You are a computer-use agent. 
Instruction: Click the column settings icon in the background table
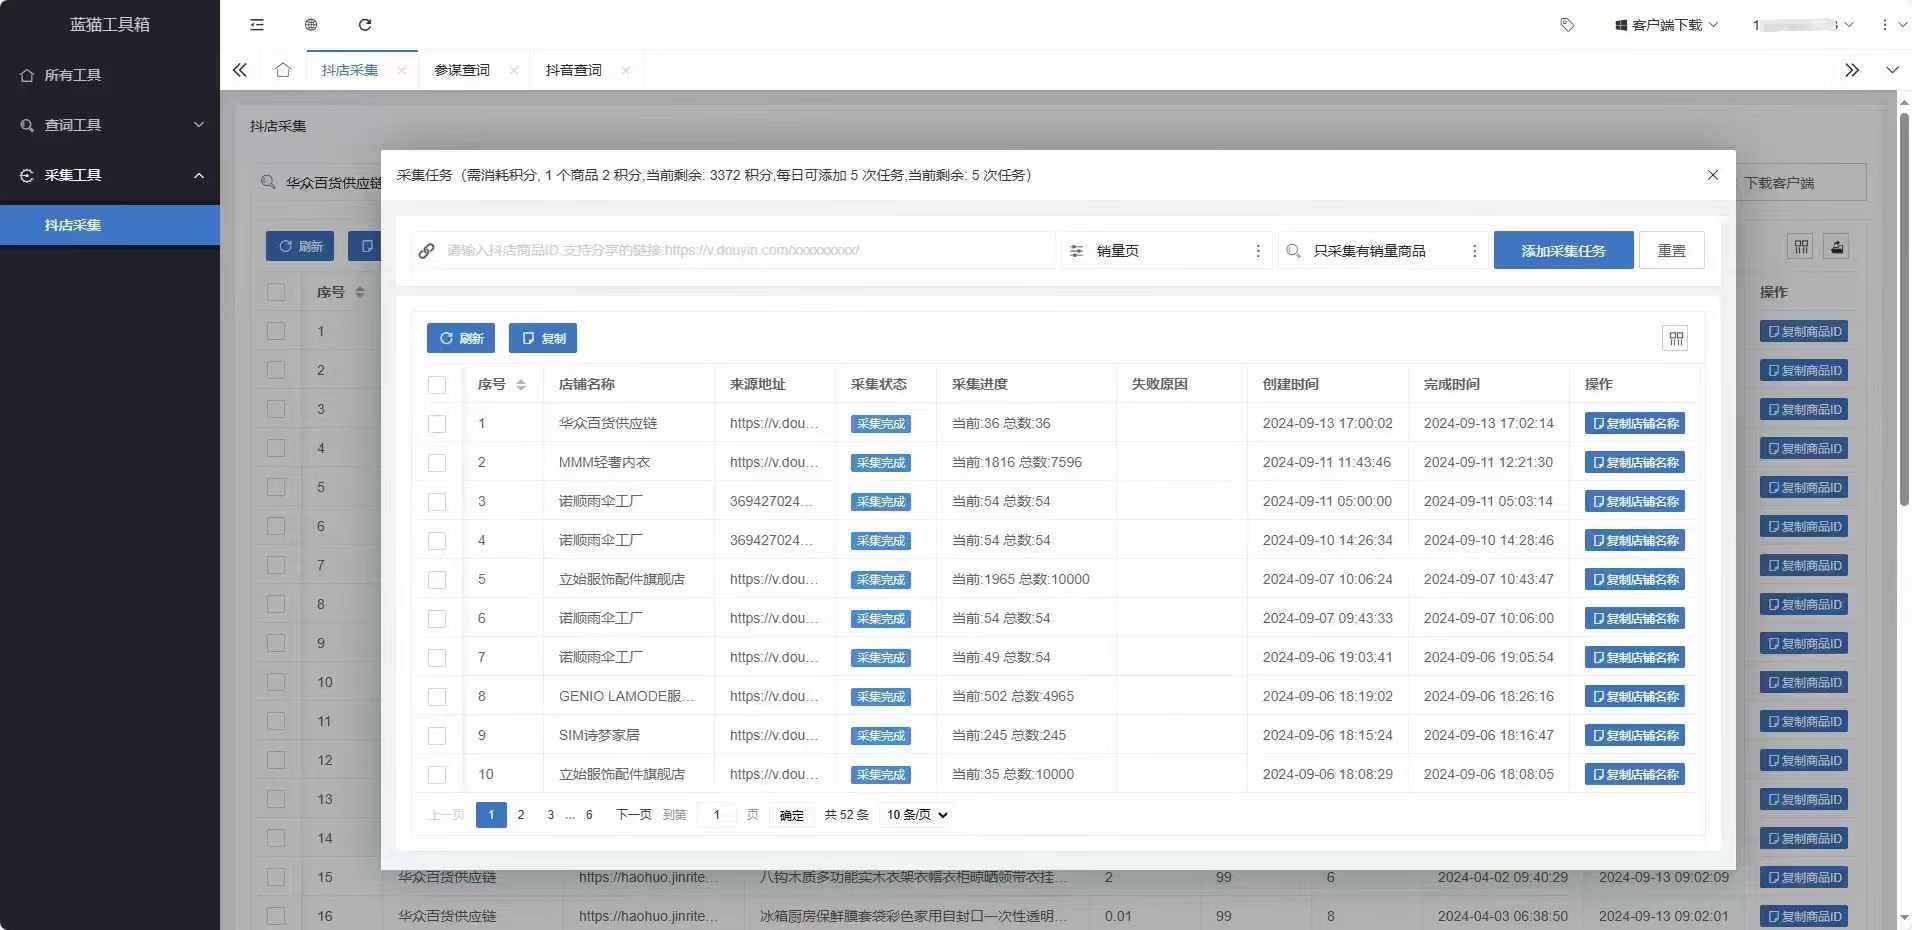[x=1801, y=247]
